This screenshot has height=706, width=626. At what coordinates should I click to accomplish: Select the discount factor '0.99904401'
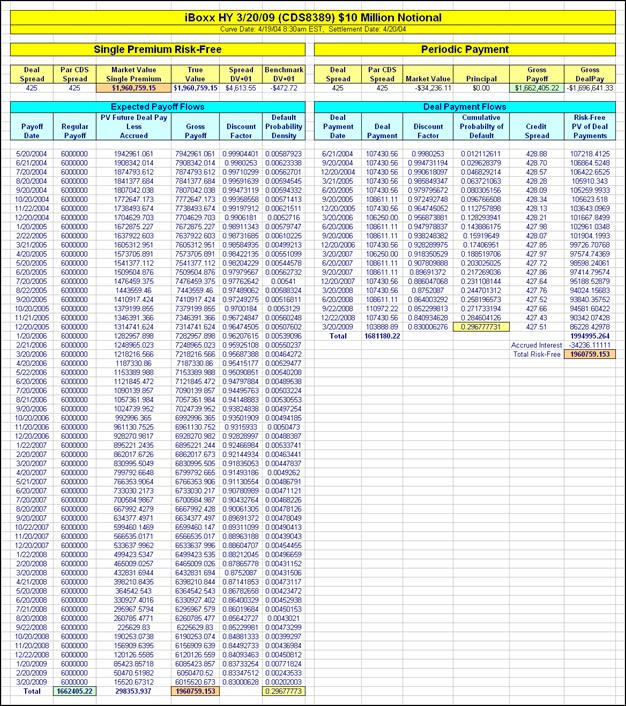point(241,154)
